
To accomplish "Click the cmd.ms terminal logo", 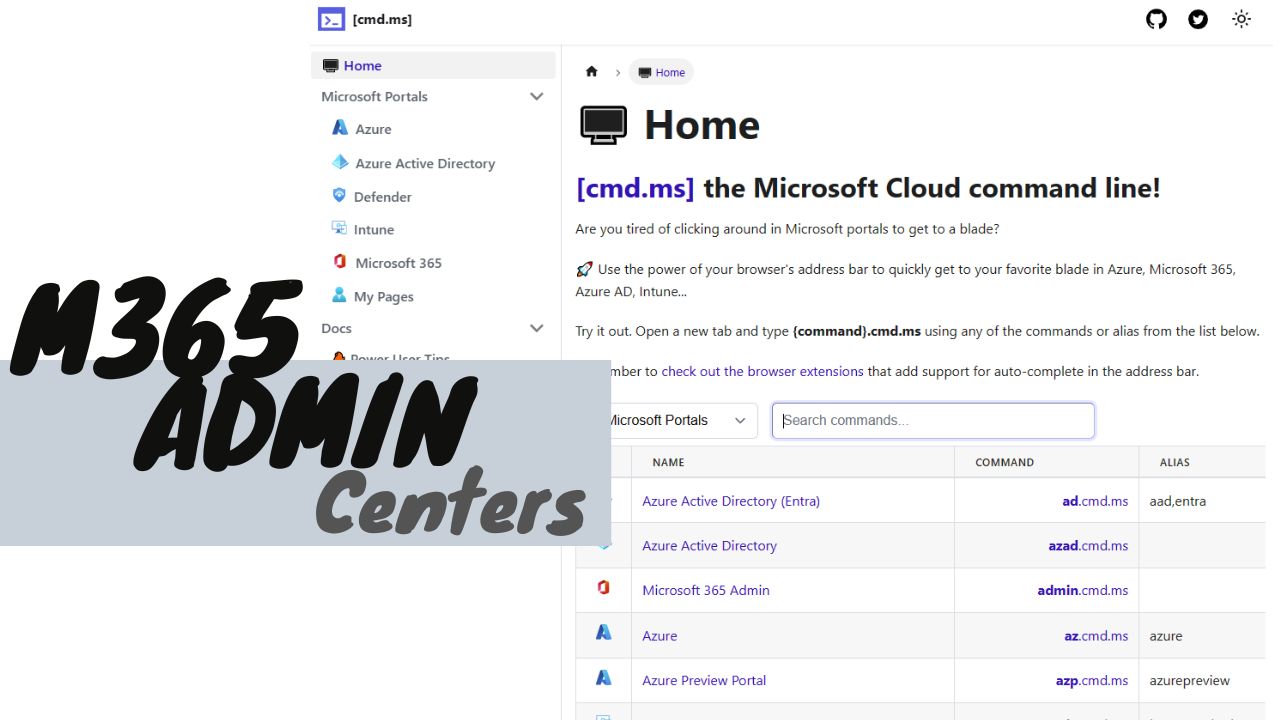I will [x=331, y=18].
